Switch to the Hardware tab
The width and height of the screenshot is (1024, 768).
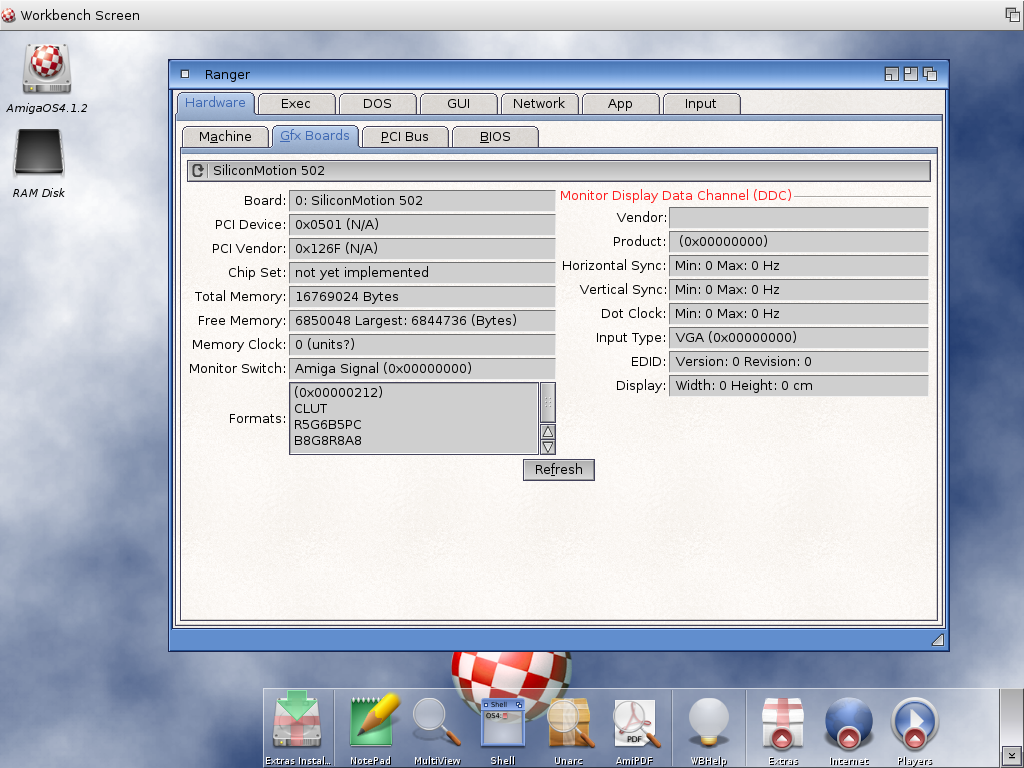pos(216,103)
